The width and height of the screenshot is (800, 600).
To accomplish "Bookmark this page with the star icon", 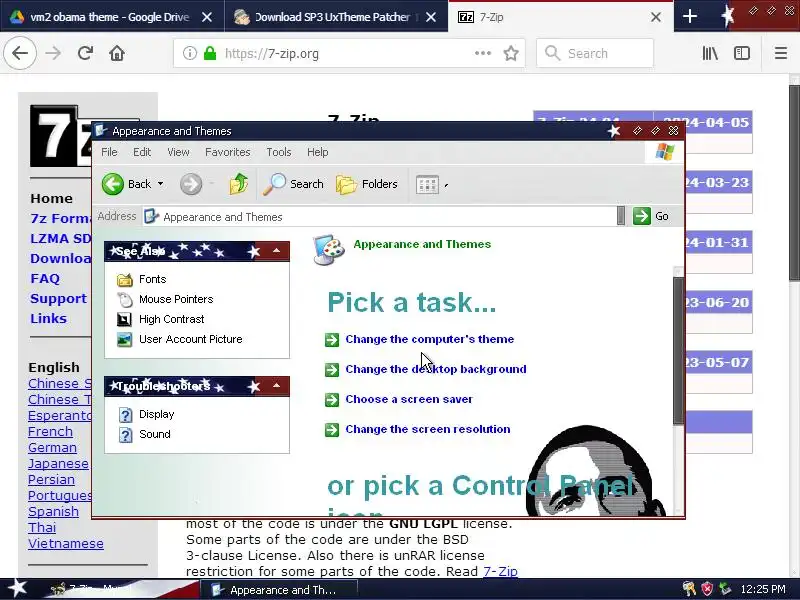I will tap(511, 53).
